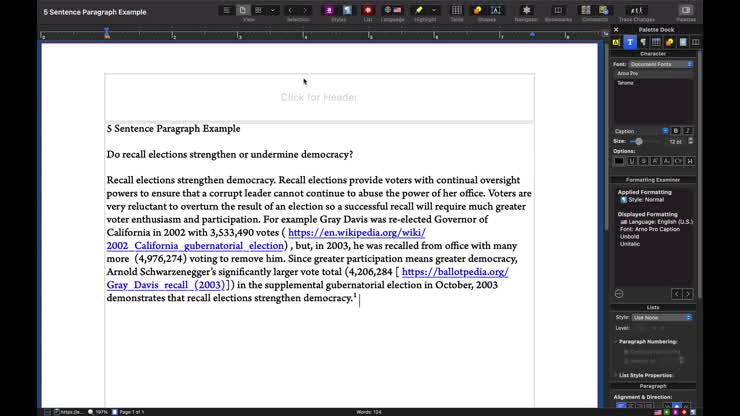The width and height of the screenshot is (740, 416).
Task: Open the Styles toolbar button
Action: click(338, 10)
